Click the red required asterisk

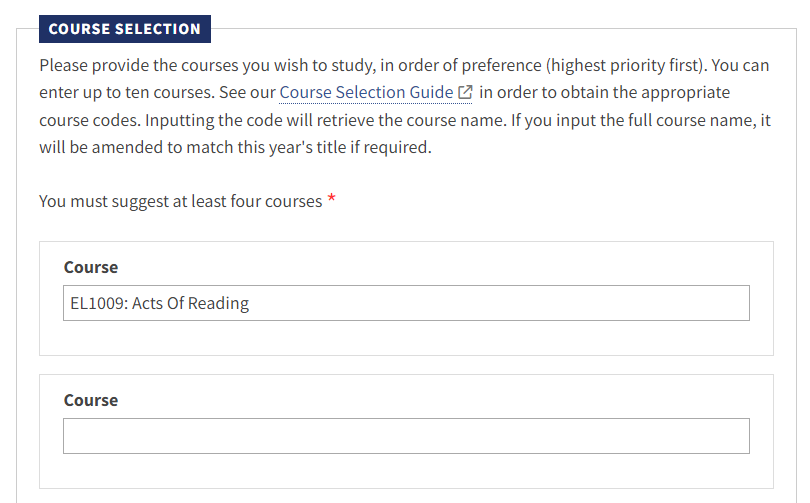click(x=331, y=201)
